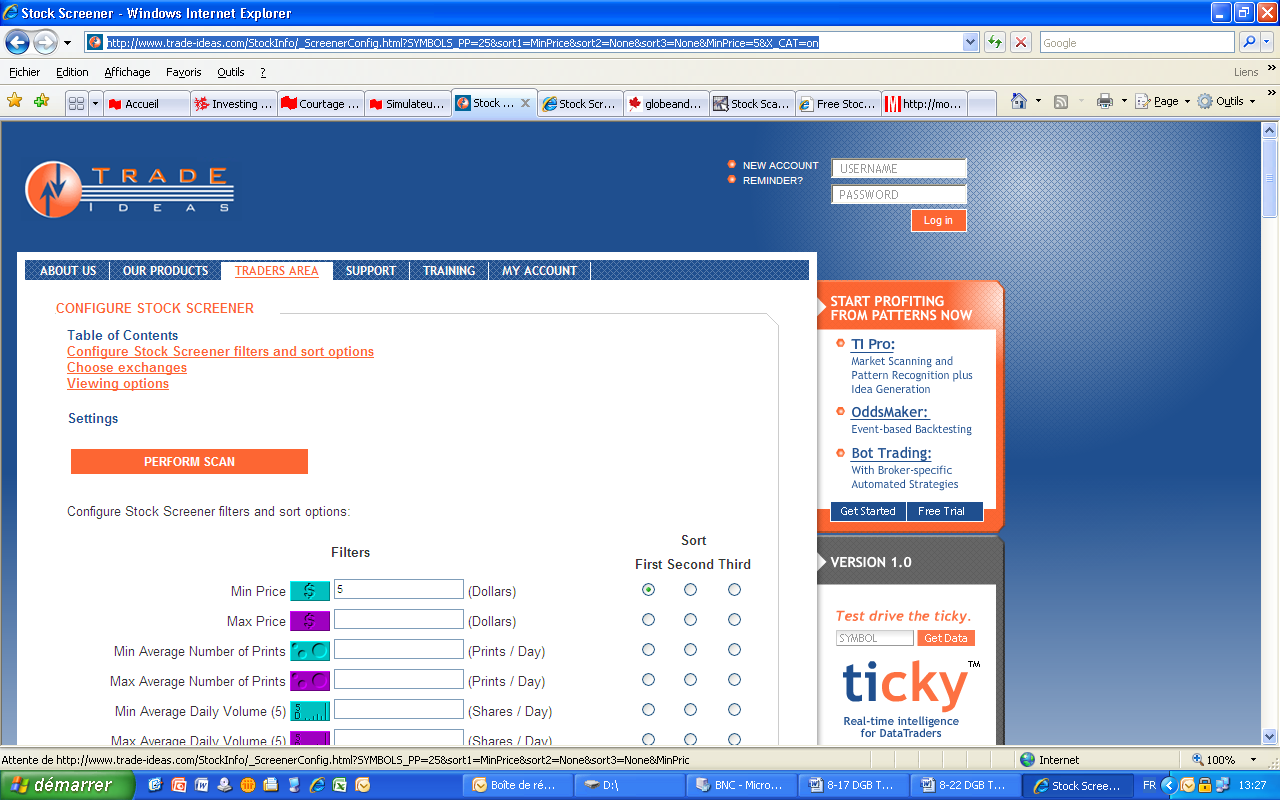Click the Choose exchanges link
1280x800 pixels.
(127, 368)
